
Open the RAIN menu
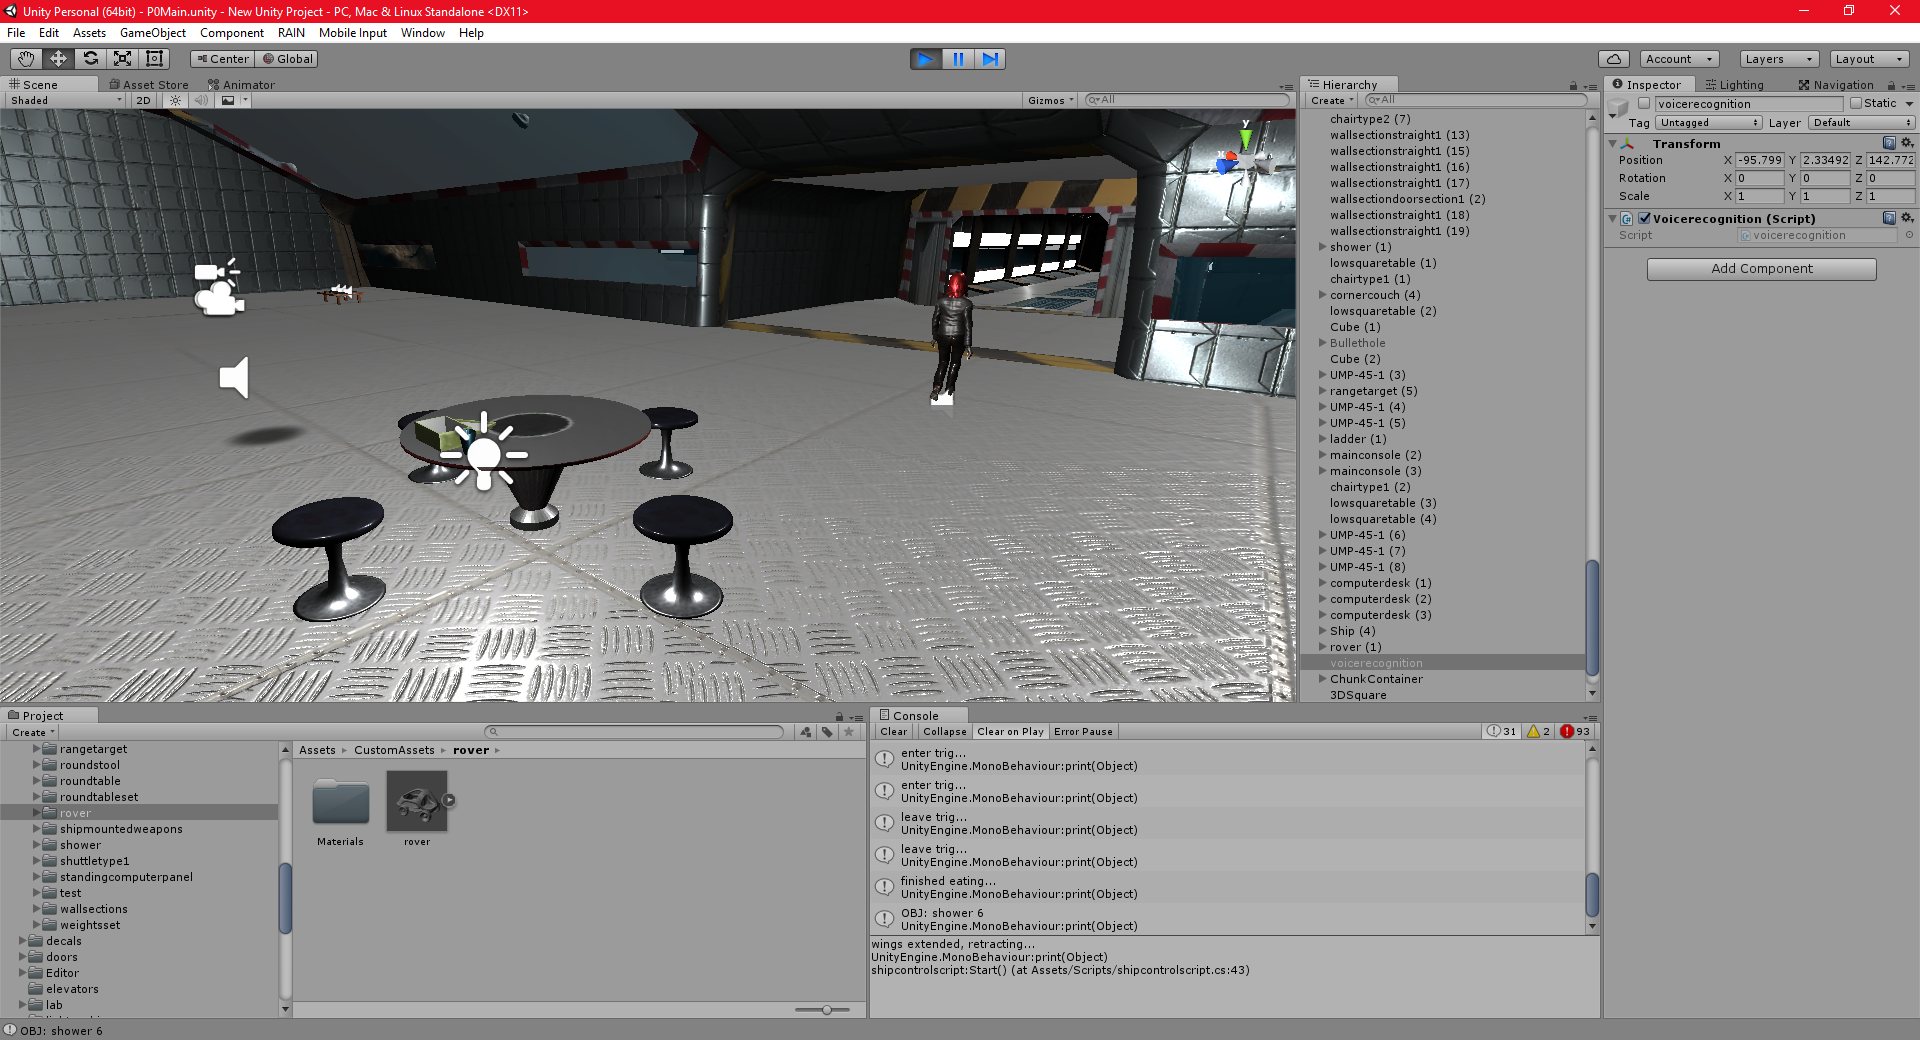click(291, 33)
